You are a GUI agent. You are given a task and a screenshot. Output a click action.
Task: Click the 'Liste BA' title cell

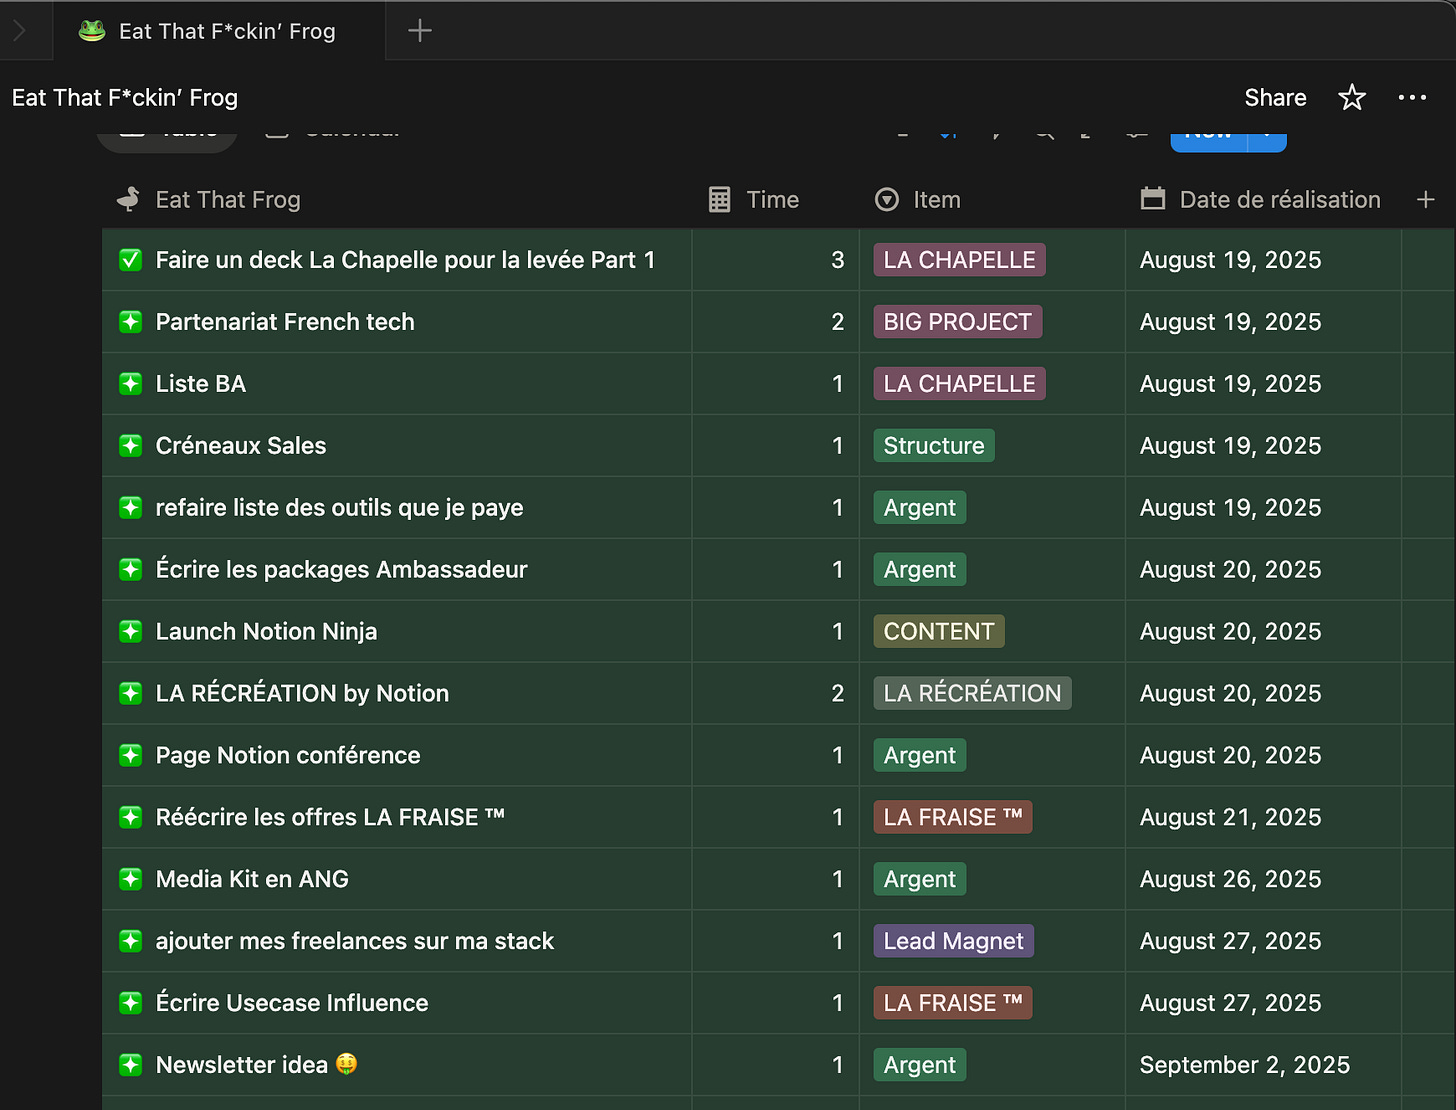tap(396, 384)
